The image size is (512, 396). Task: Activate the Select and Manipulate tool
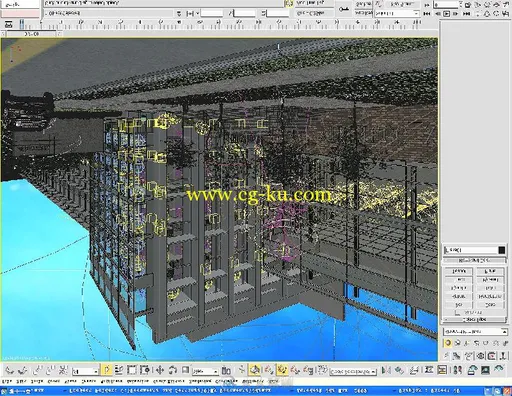click(x=241, y=370)
